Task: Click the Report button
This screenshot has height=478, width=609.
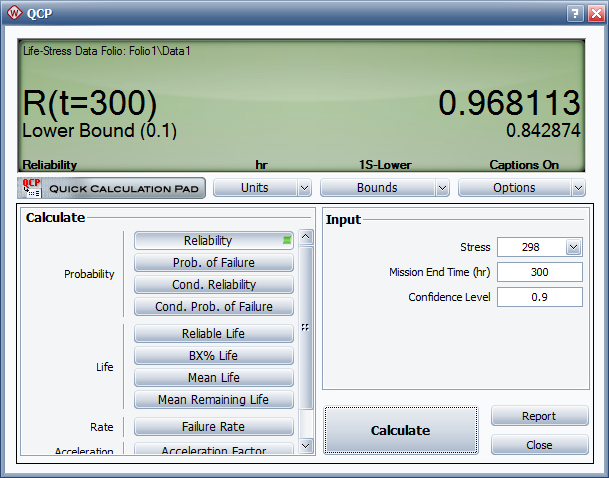Action: click(x=538, y=416)
